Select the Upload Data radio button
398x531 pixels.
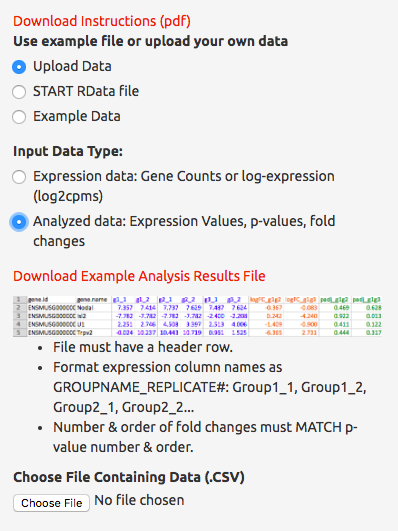(x=19, y=67)
